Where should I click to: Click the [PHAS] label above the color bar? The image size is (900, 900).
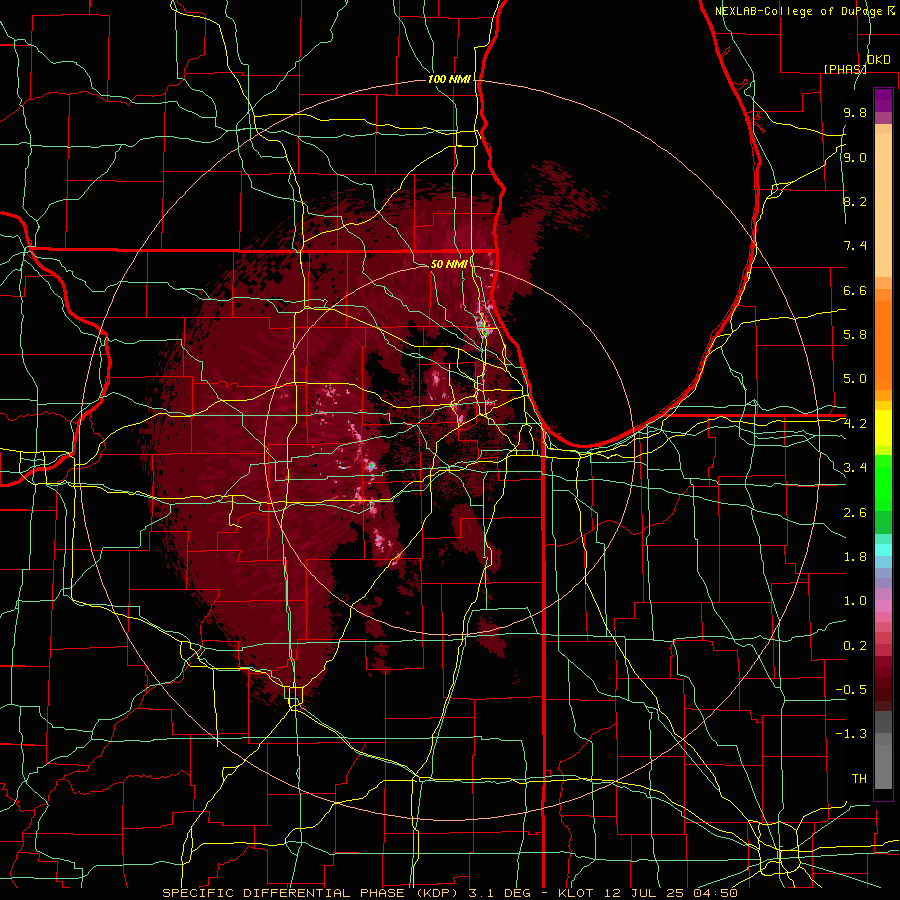tap(845, 69)
